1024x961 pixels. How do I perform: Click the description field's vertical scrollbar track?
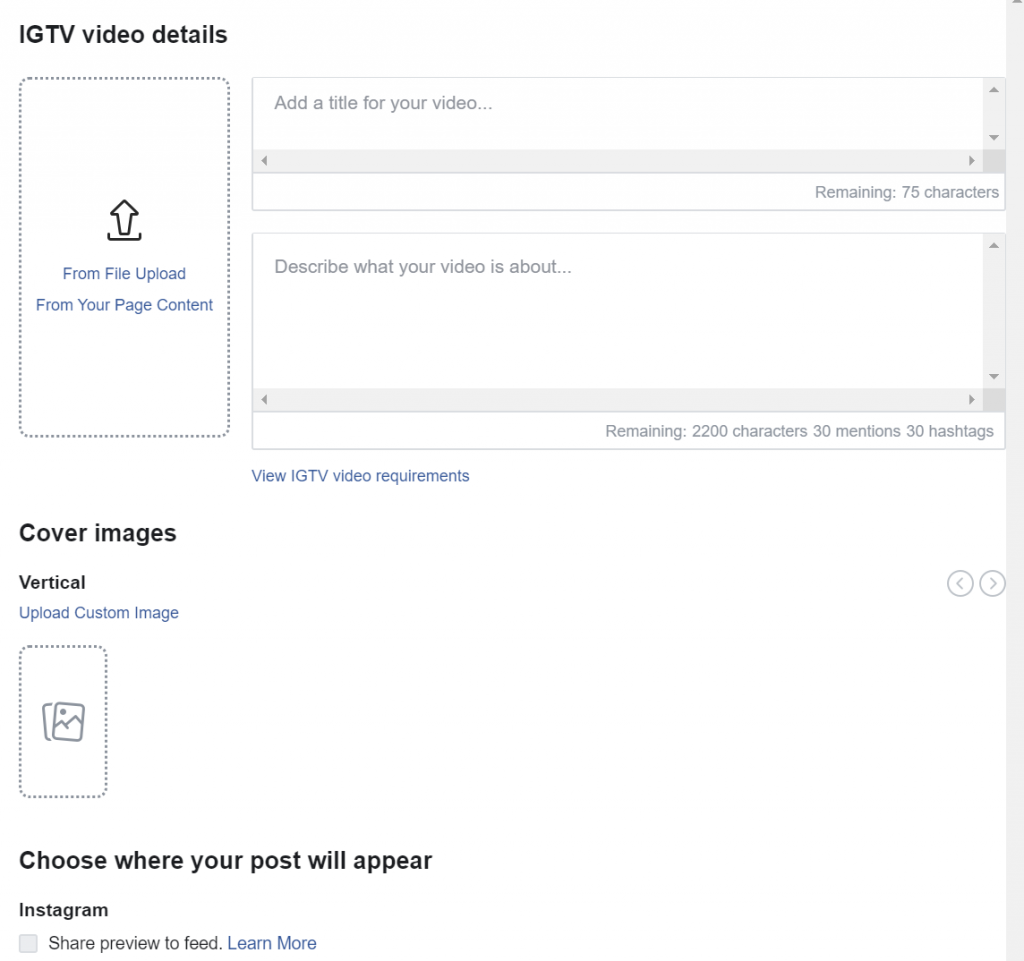(x=994, y=311)
